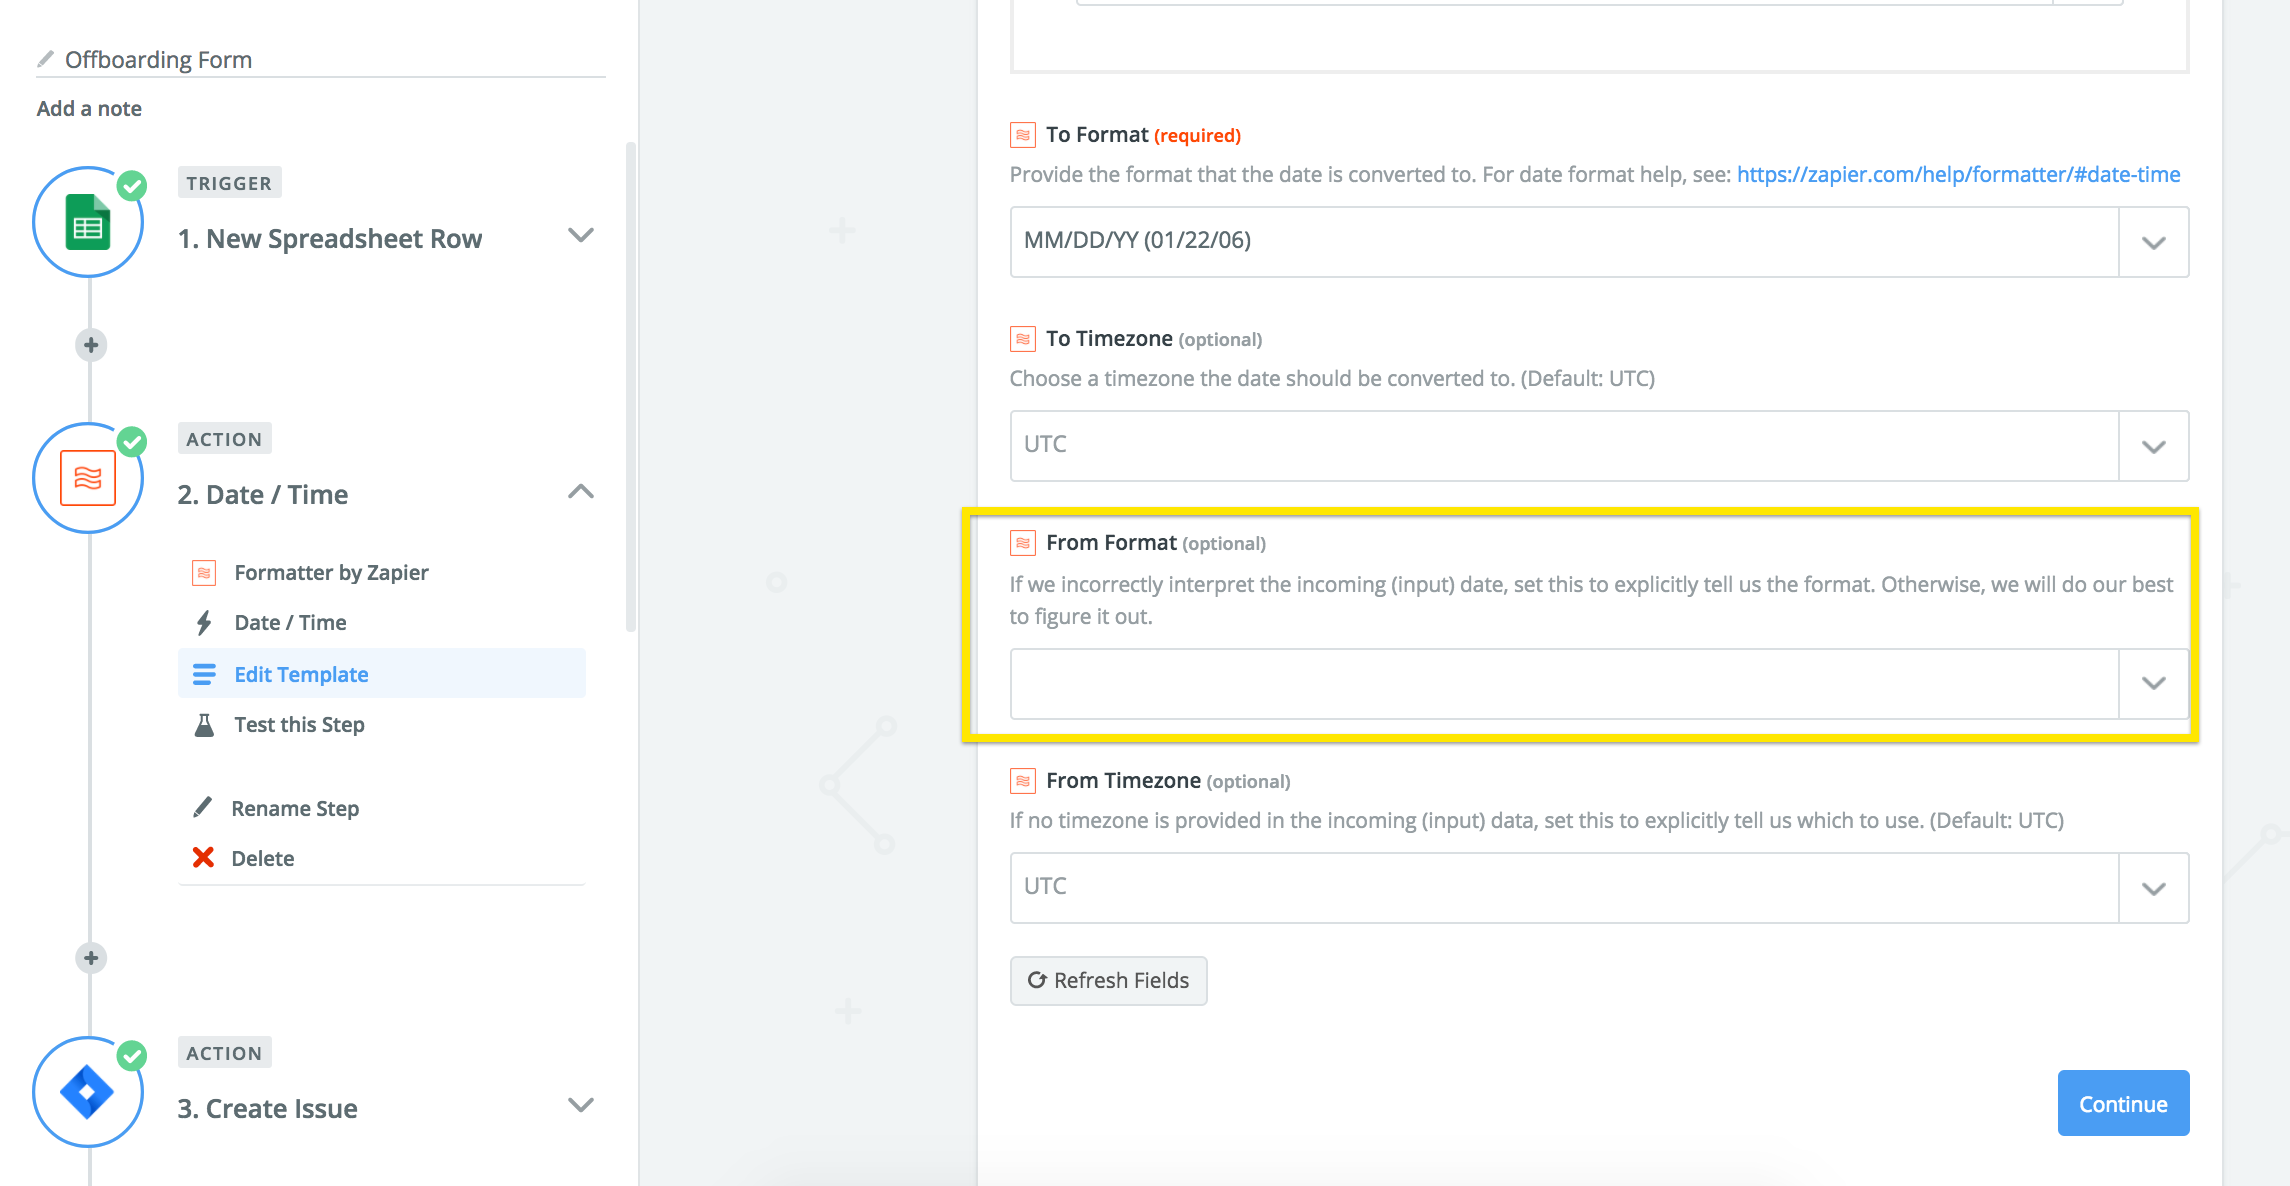Click the red X Delete icon
2290x1186 pixels.
203,857
